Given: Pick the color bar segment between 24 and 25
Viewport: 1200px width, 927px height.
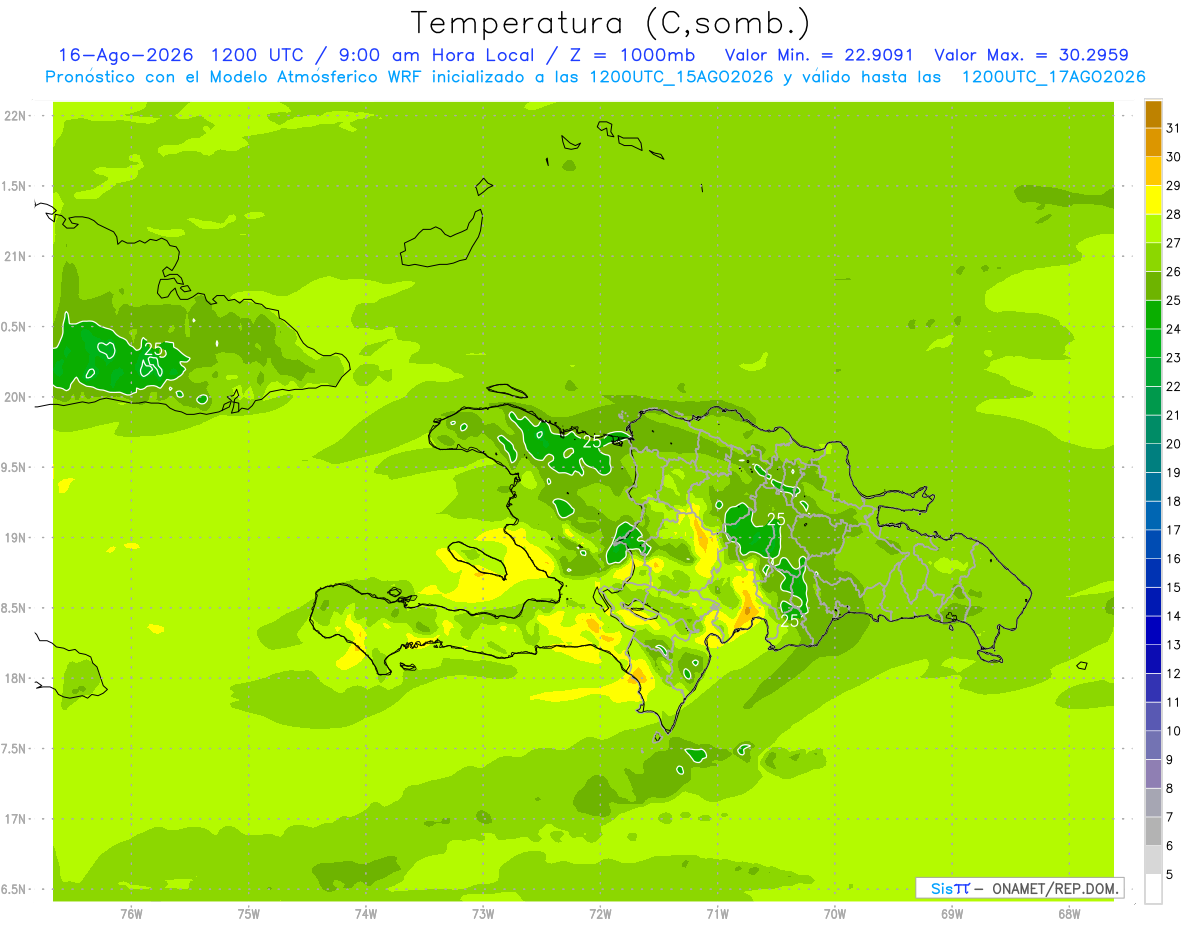Looking at the screenshot, I should tap(1153, 315).
